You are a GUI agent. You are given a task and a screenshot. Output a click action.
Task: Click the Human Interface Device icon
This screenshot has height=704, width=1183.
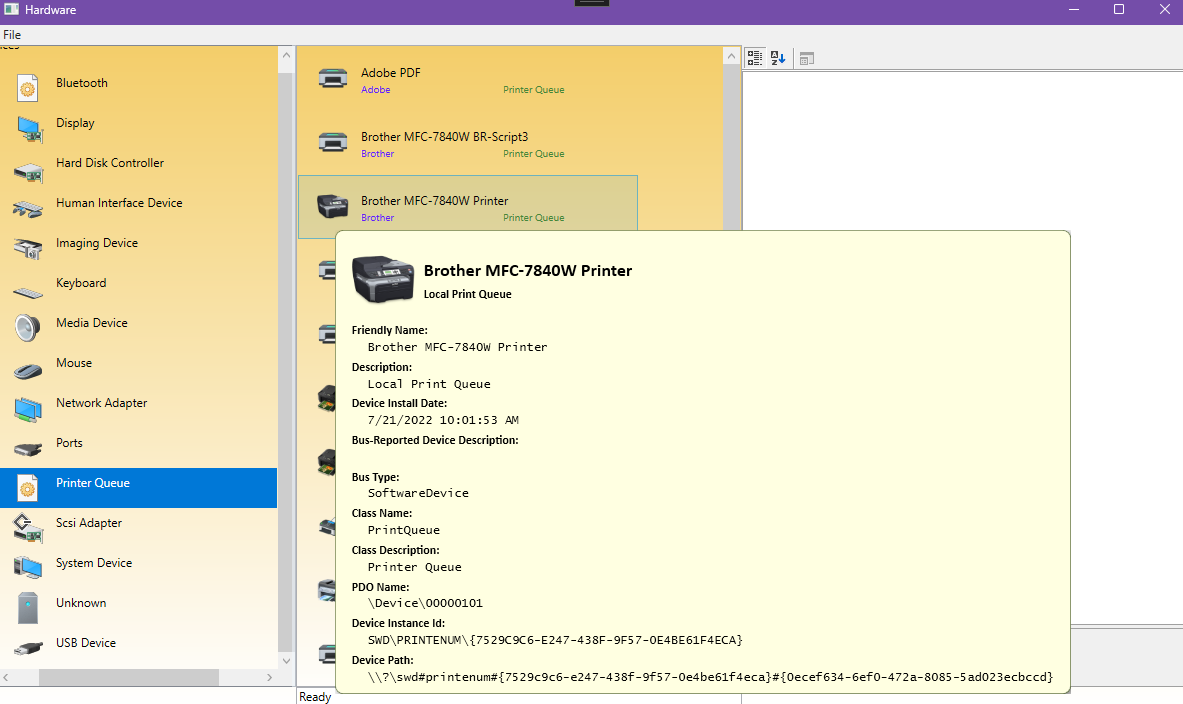coord(28,209)
